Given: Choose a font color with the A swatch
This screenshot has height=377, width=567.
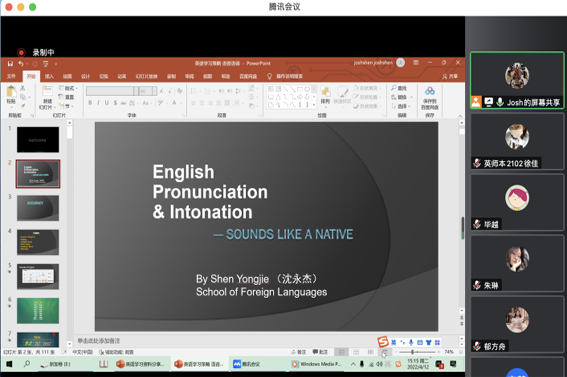Looking at the screenshot, I should 174,103.
